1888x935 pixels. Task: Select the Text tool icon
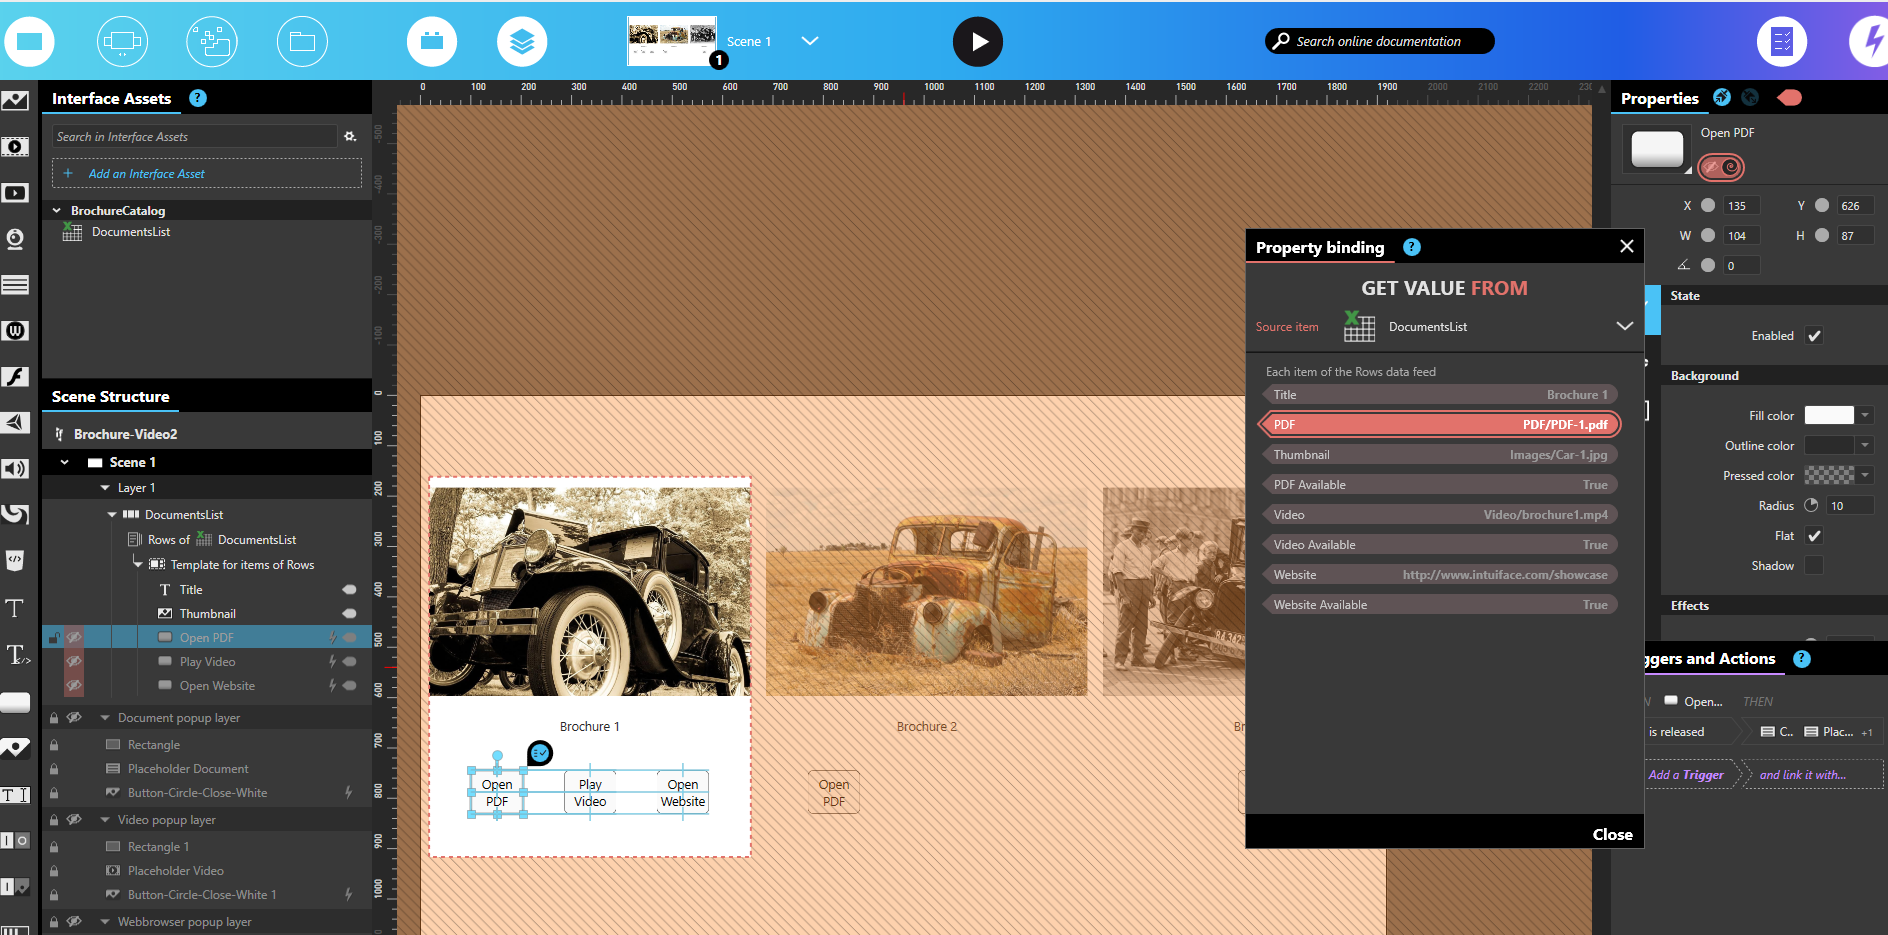click(15, 608)
